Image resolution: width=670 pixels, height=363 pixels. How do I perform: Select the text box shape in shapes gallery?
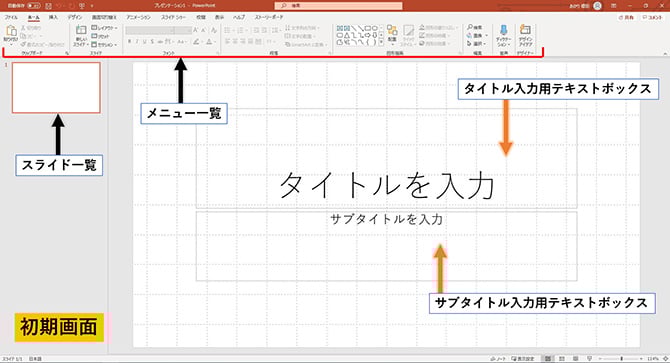pos(340,28)
